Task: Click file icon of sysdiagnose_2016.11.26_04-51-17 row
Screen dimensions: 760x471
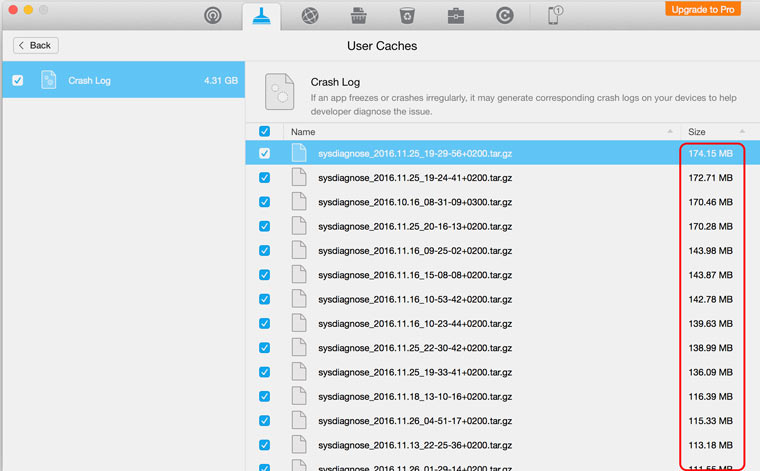Action: 299,421
